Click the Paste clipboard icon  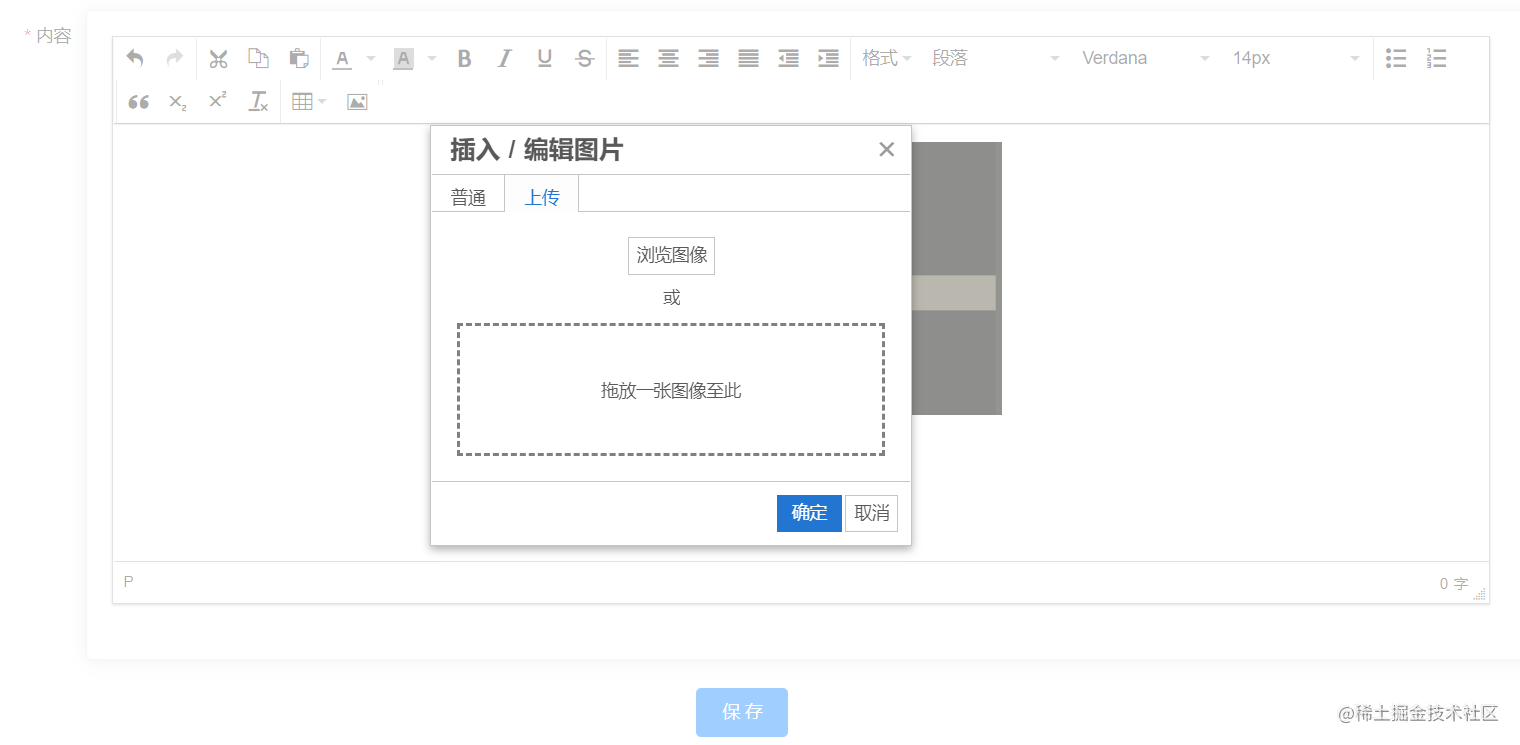click(298, 58)
